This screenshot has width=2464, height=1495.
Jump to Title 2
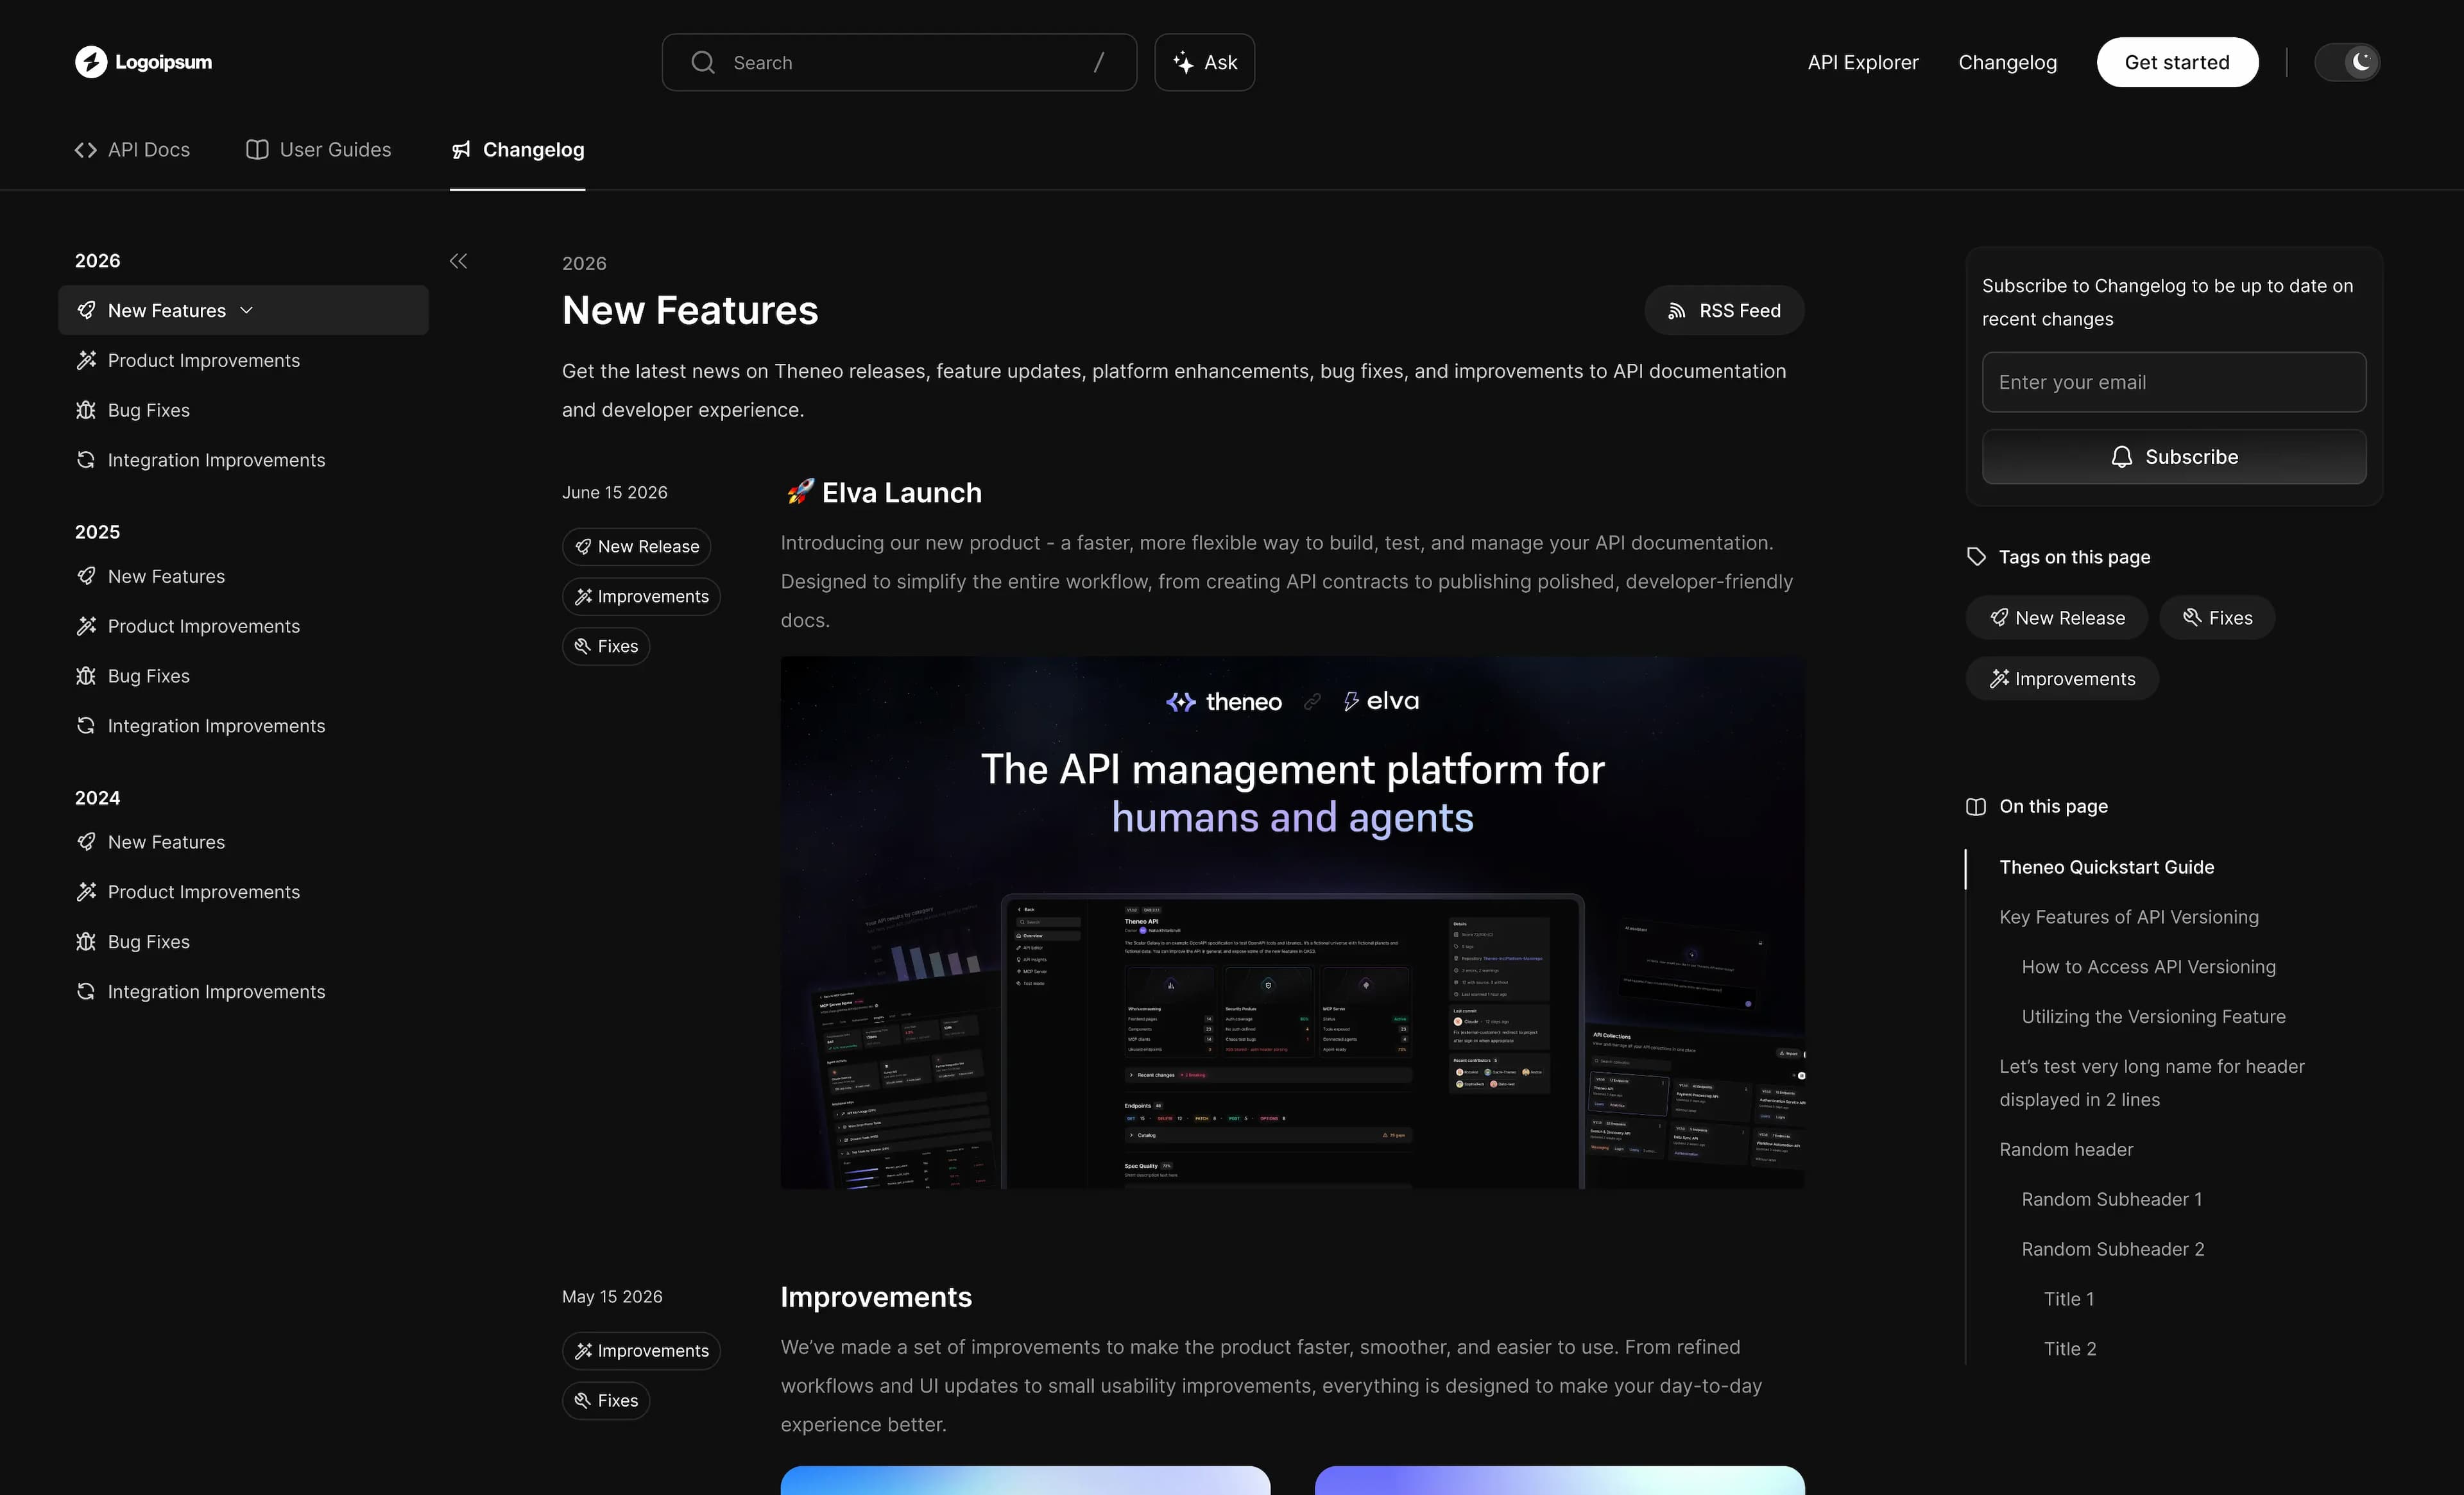[x=2070, y=1350]
